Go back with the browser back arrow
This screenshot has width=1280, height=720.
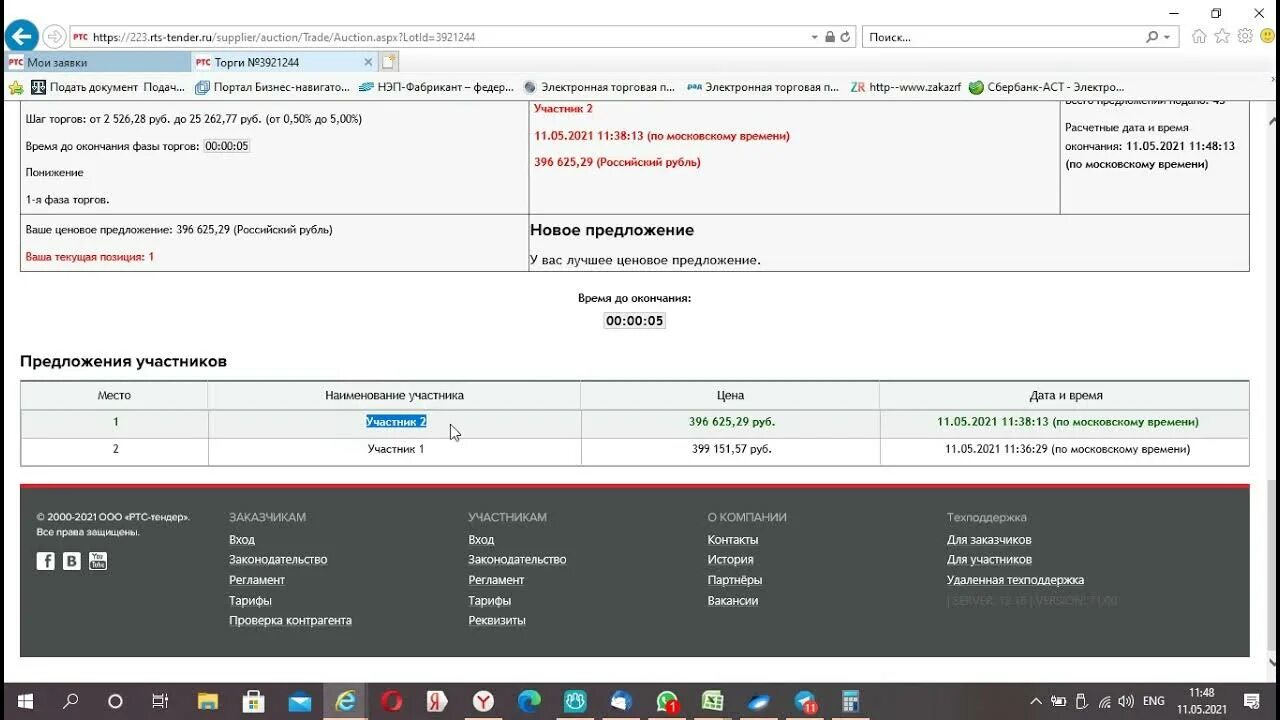21,37
